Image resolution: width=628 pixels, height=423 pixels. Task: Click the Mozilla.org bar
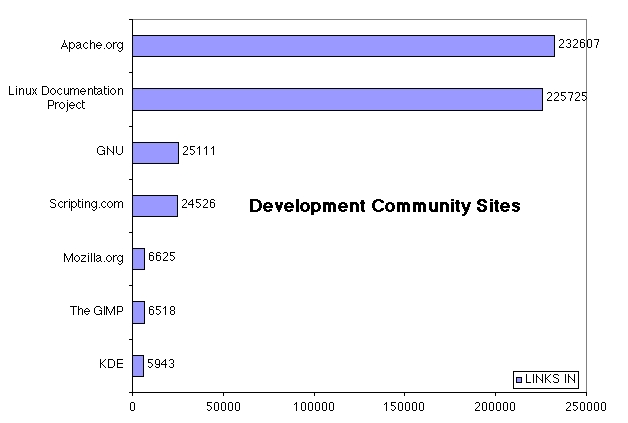(139, 258)
